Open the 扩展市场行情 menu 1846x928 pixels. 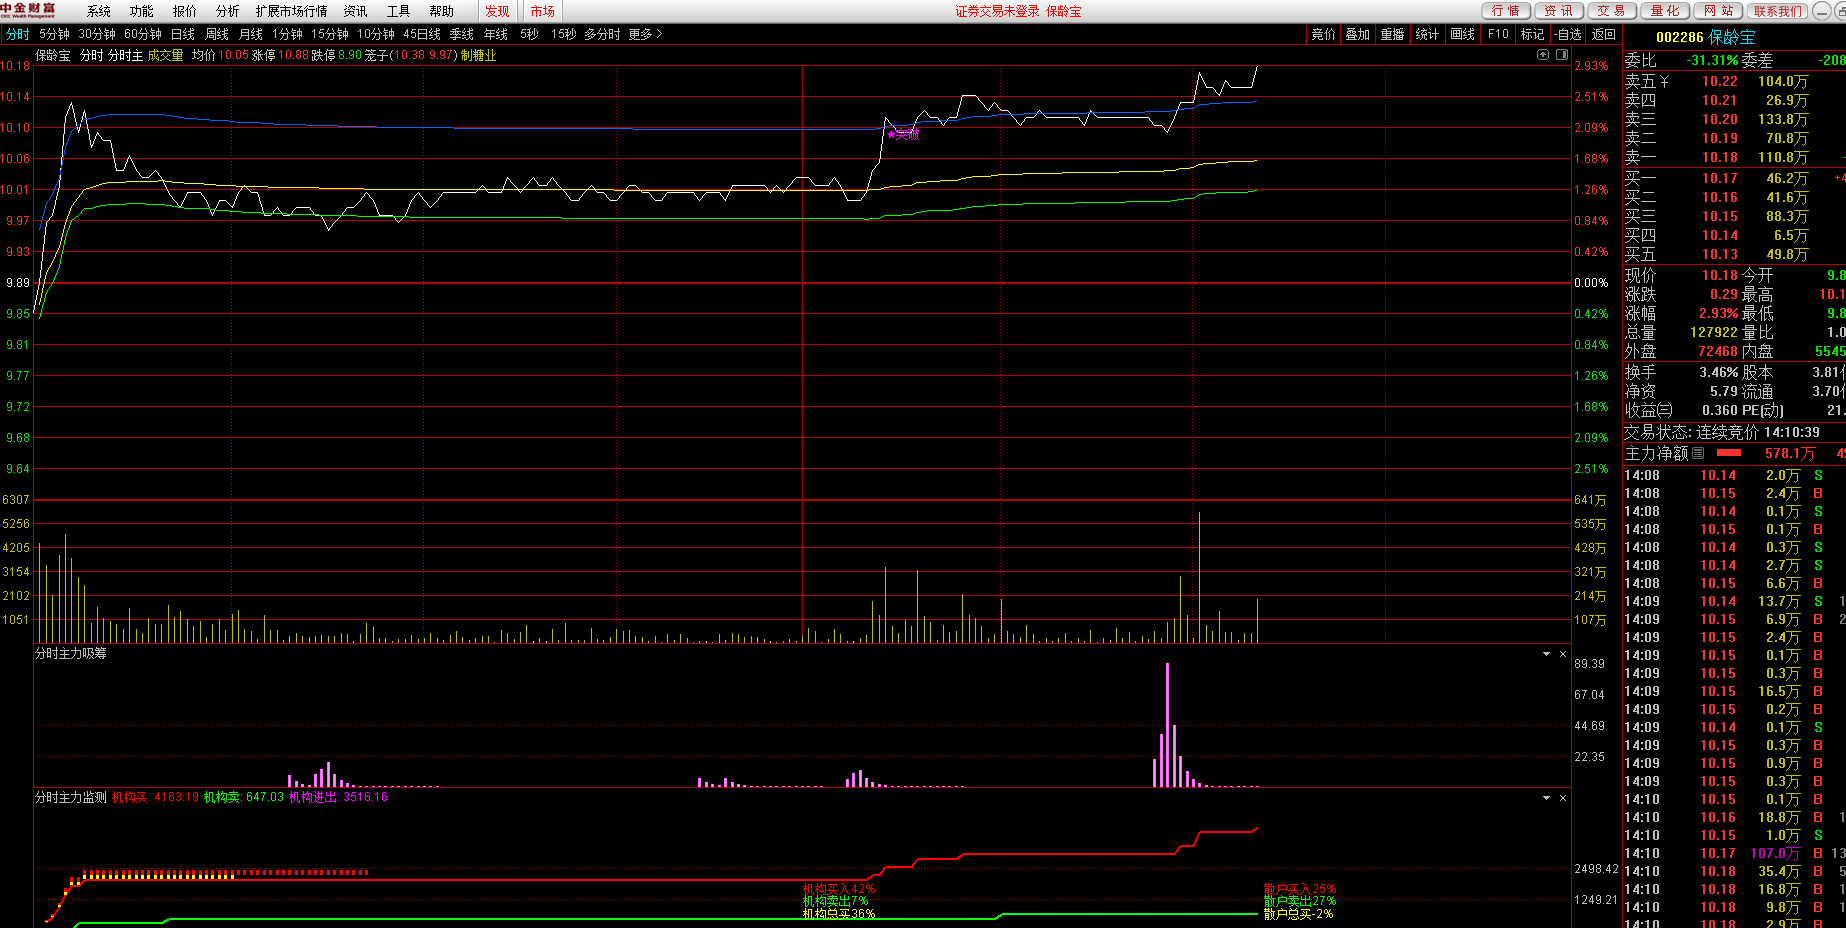click(292, 11)
